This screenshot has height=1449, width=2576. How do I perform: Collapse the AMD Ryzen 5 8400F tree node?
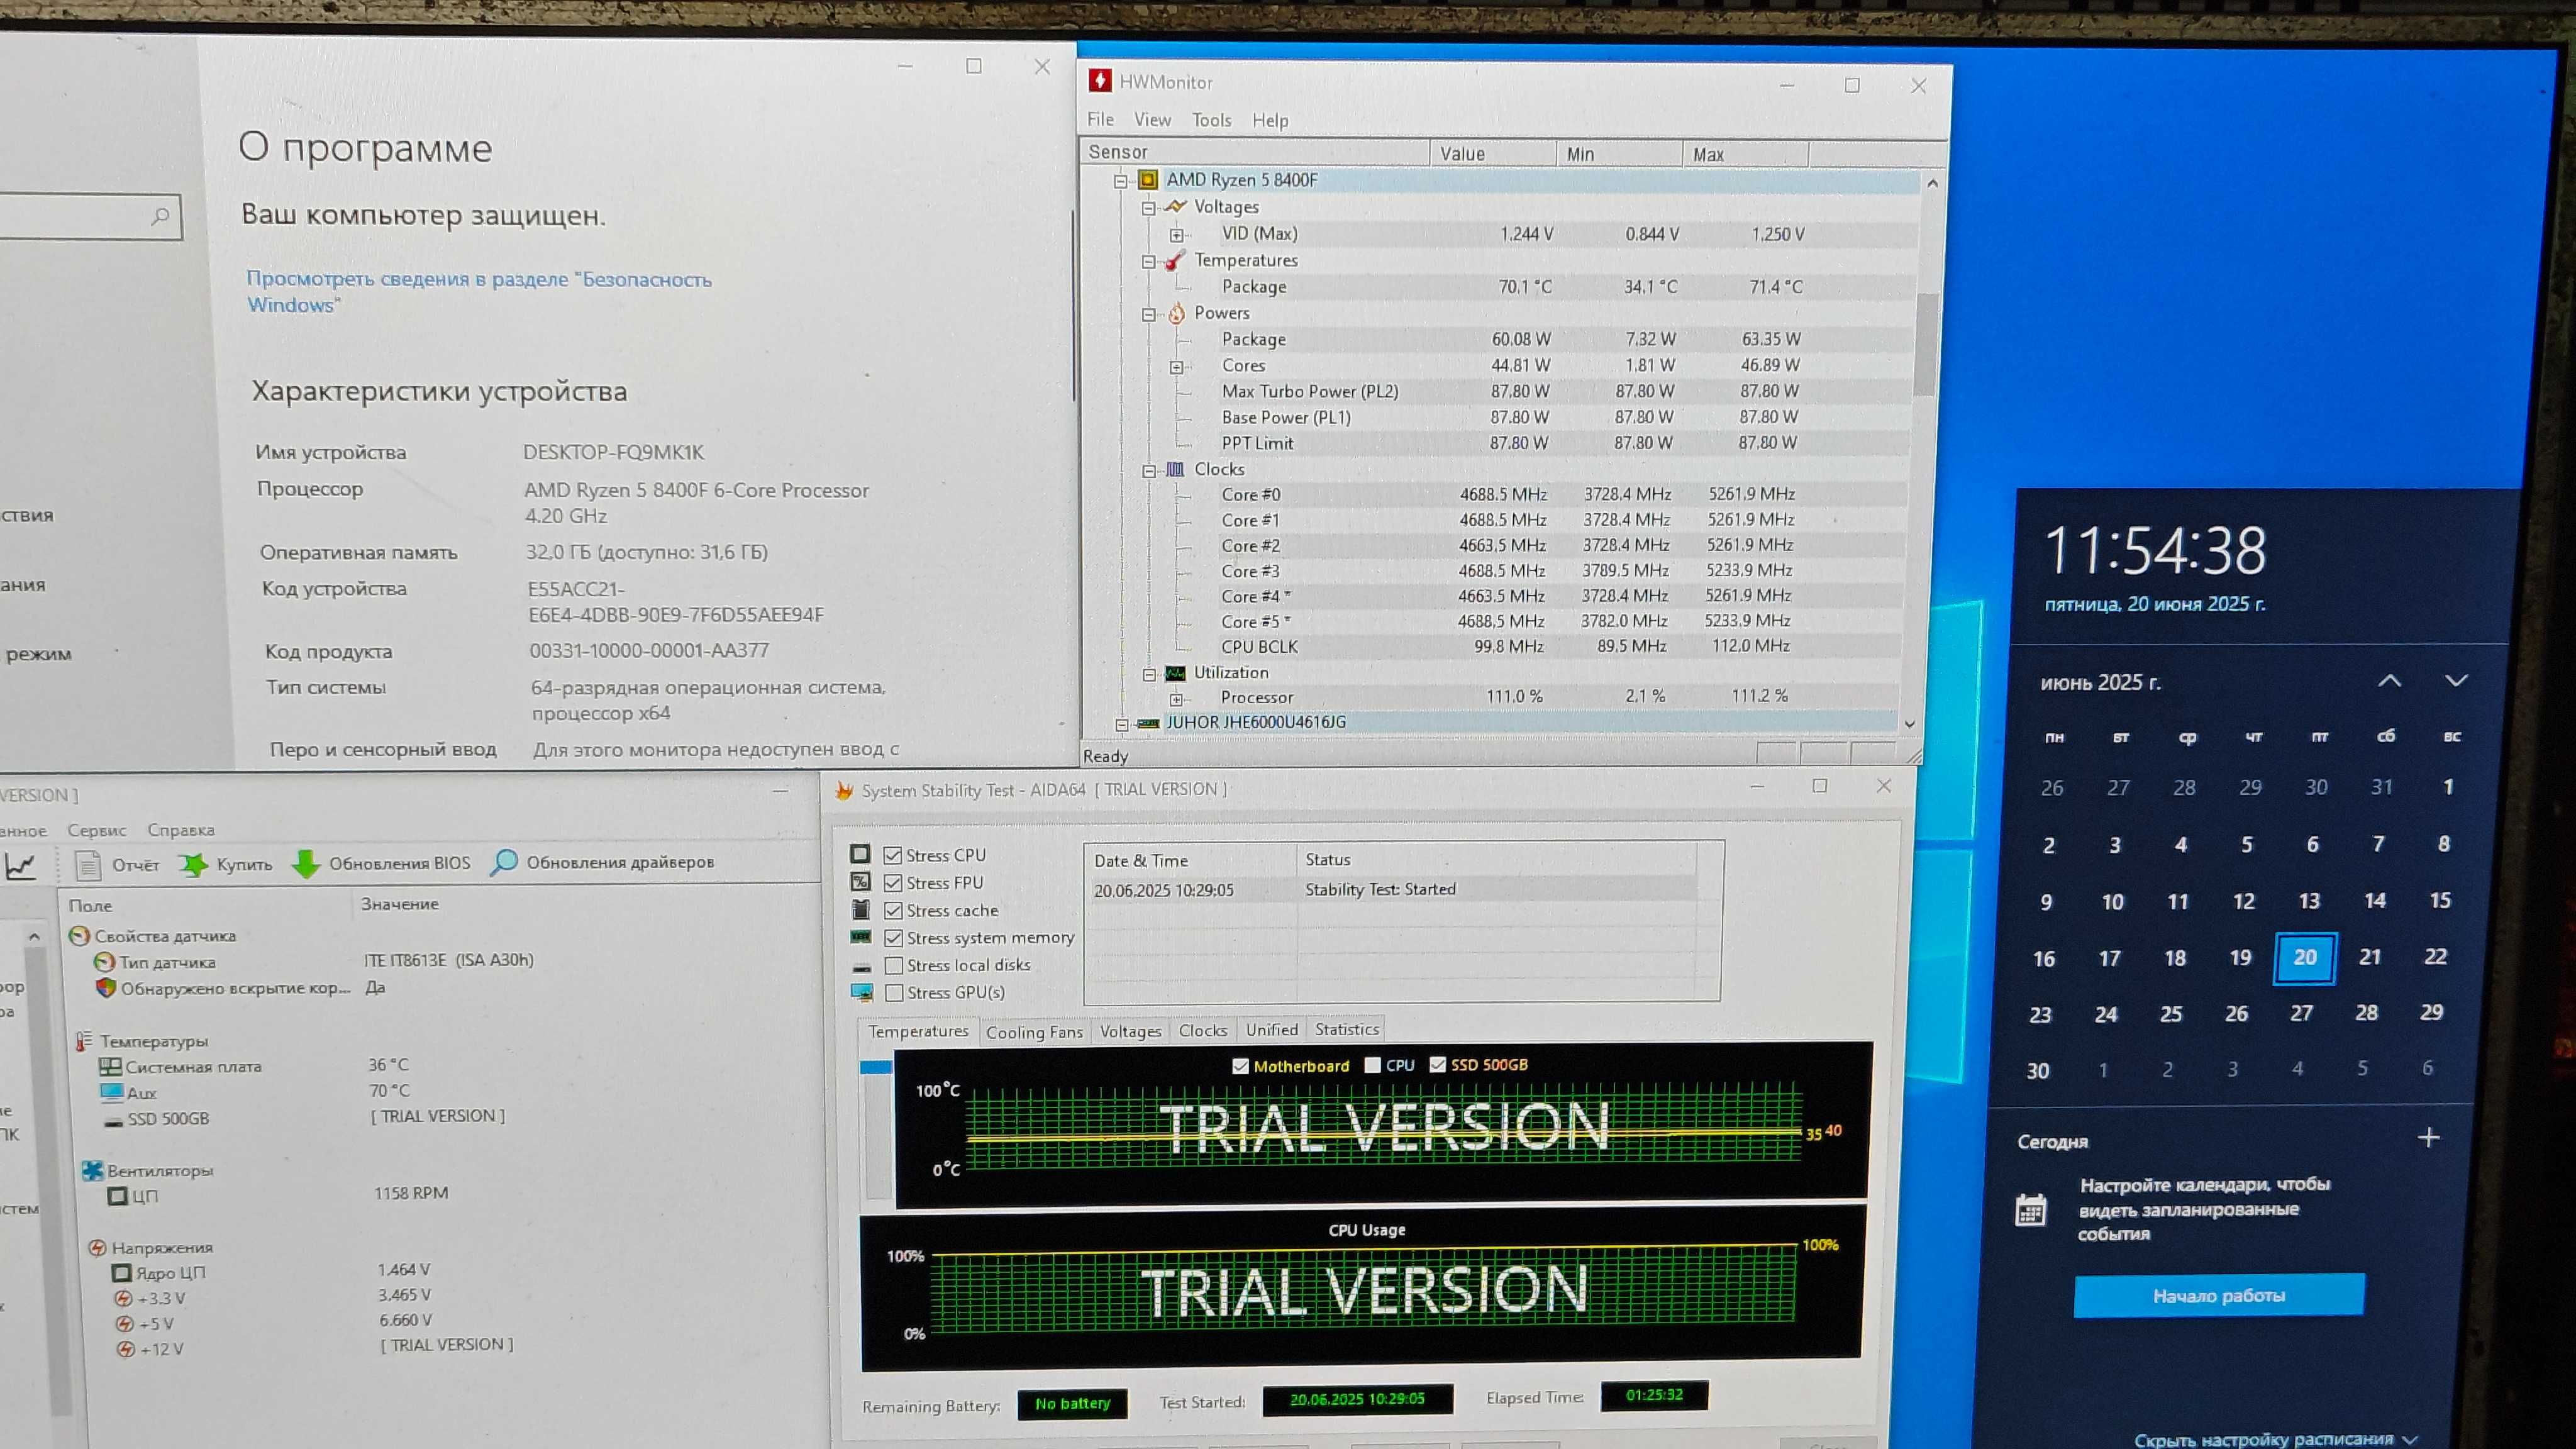[1121, 181]
